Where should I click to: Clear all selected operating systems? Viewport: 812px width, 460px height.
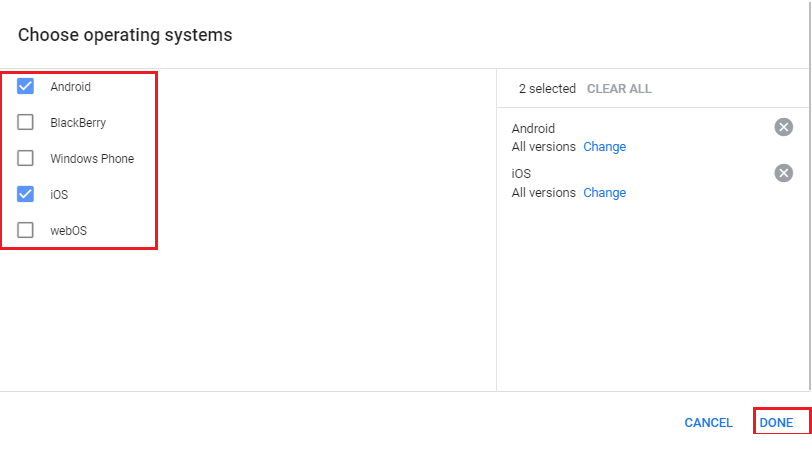(x=619, y=89)
